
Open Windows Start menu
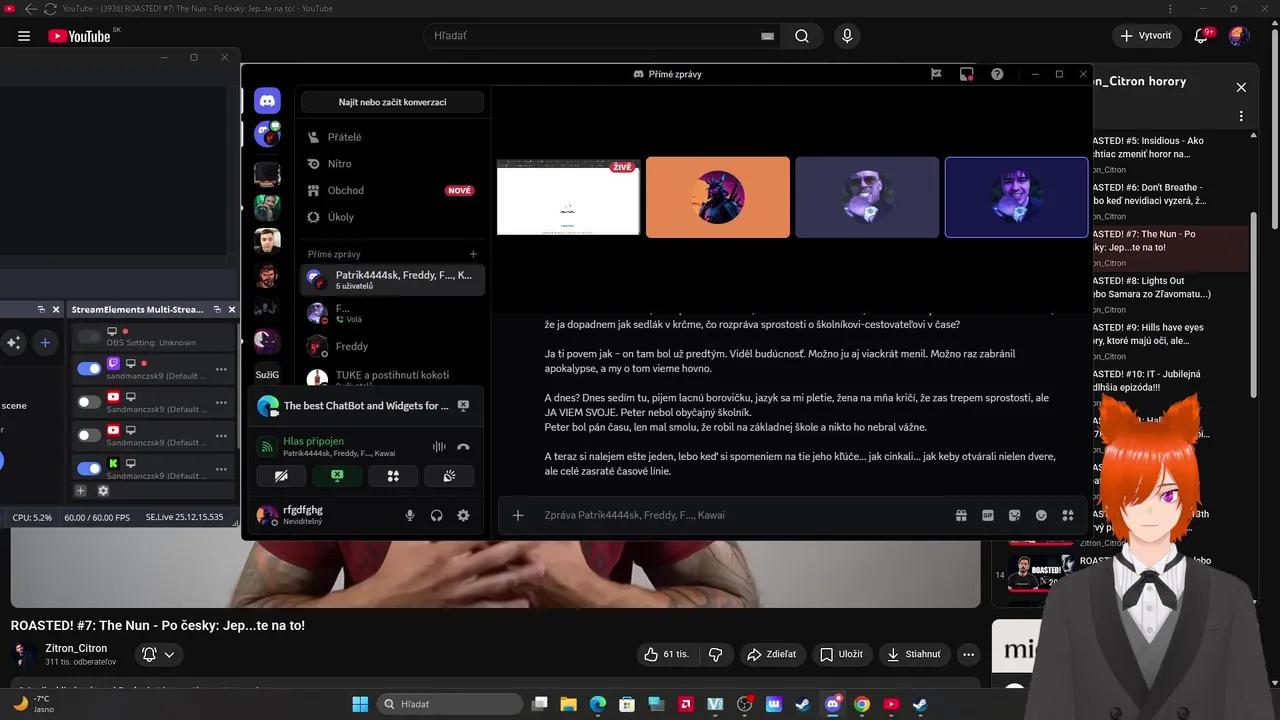point(360,704)
